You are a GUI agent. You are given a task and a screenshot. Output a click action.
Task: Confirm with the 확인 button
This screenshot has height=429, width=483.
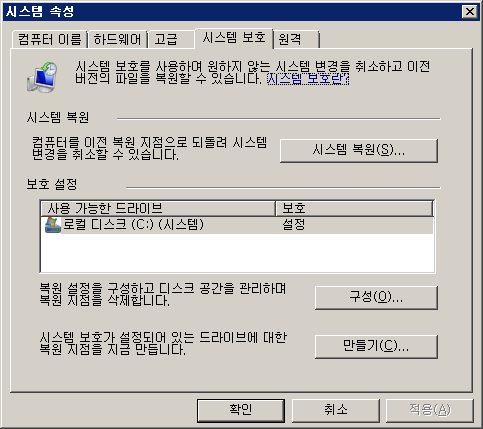(241, 410)
